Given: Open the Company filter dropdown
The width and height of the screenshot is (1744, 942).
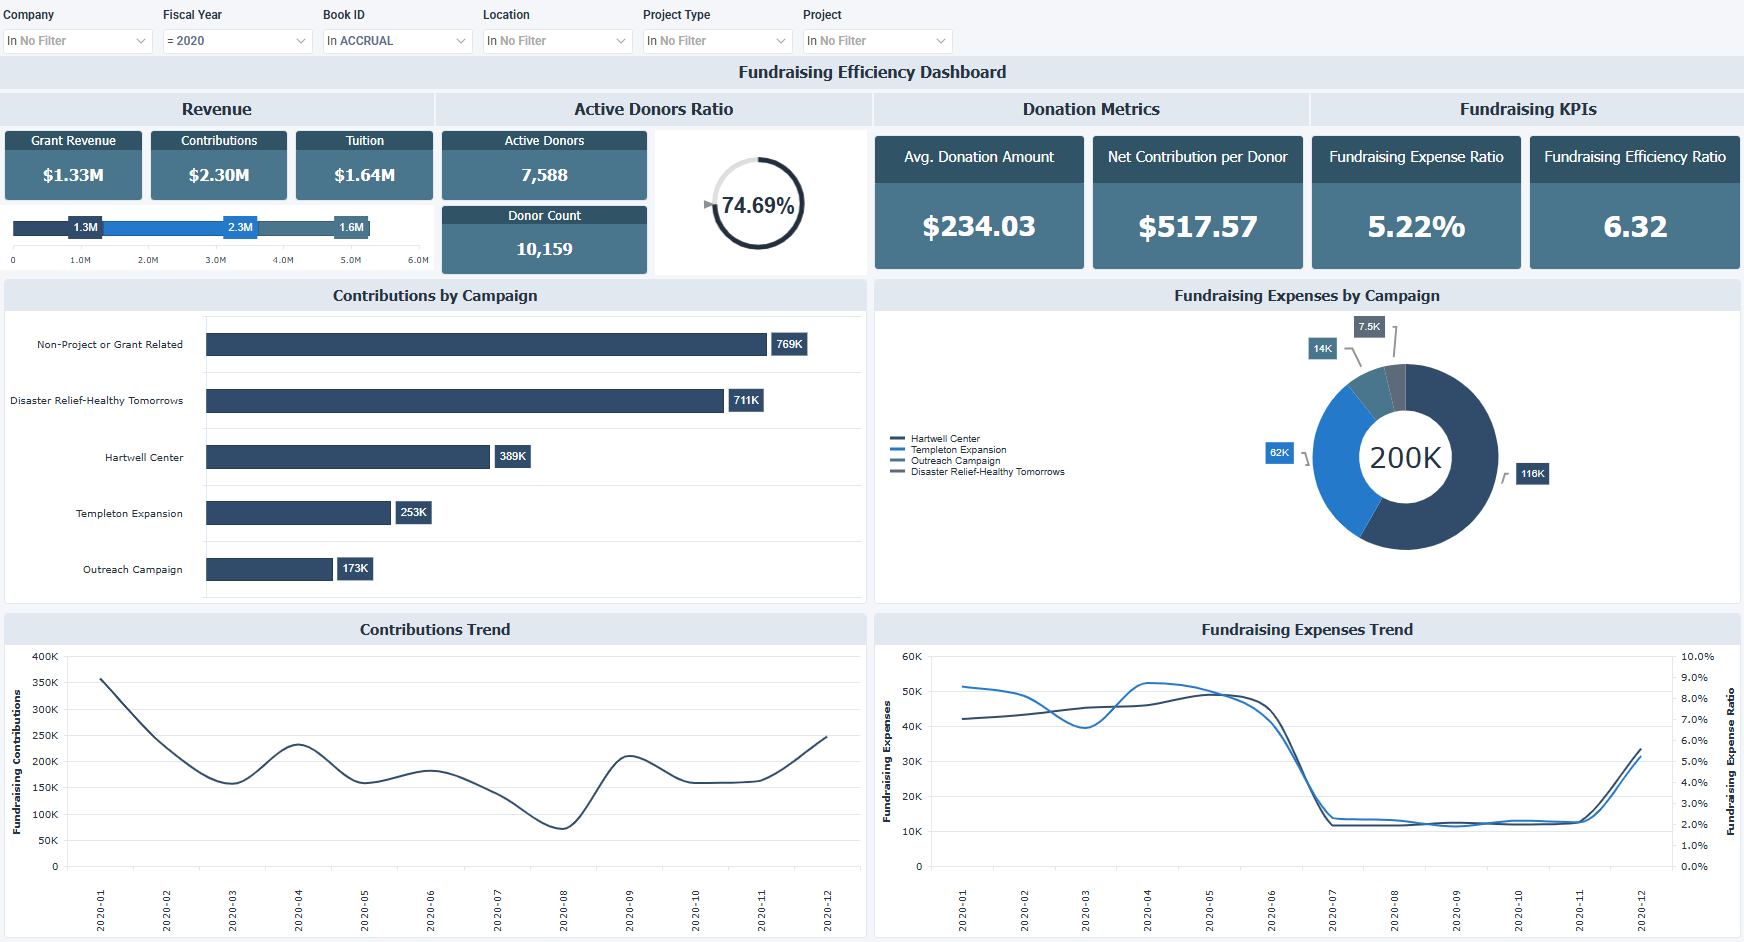Looking at the screenshot, I should pos(77,41).
